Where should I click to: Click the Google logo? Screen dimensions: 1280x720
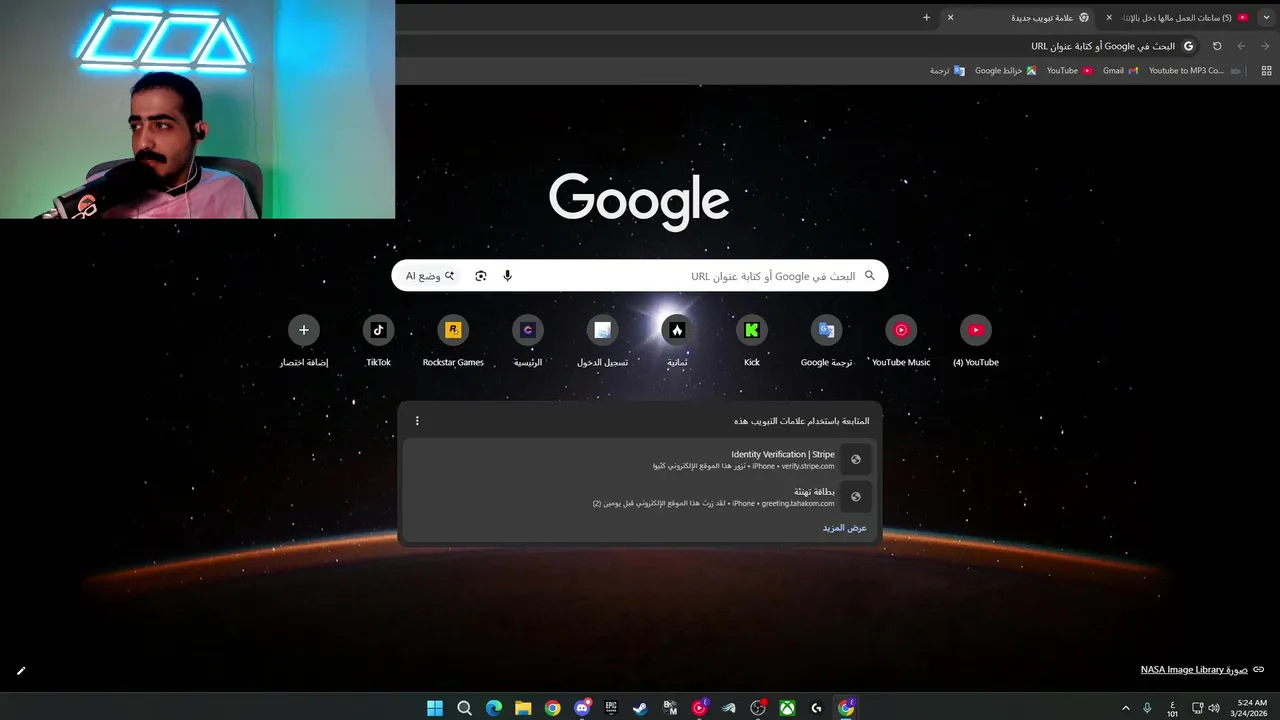coord(639,201)
